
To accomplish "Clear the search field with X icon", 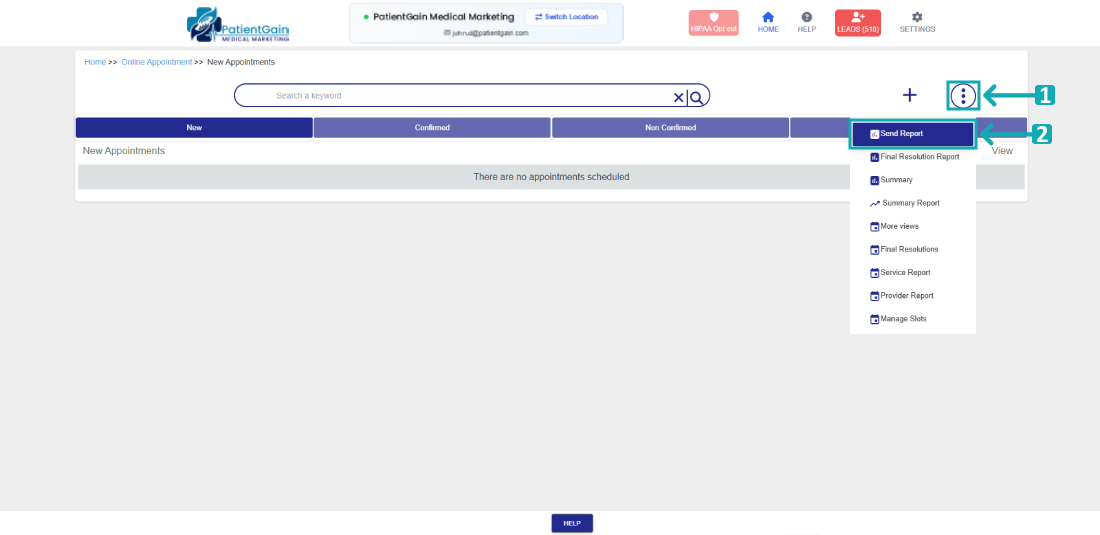I will 678,97.
